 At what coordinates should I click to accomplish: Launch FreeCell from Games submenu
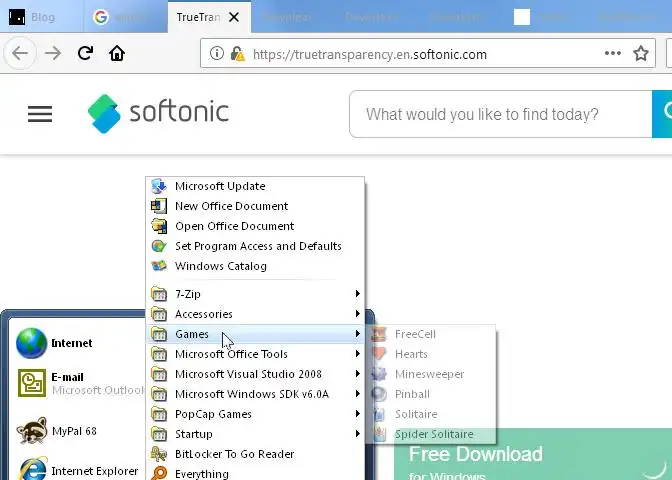432,334
